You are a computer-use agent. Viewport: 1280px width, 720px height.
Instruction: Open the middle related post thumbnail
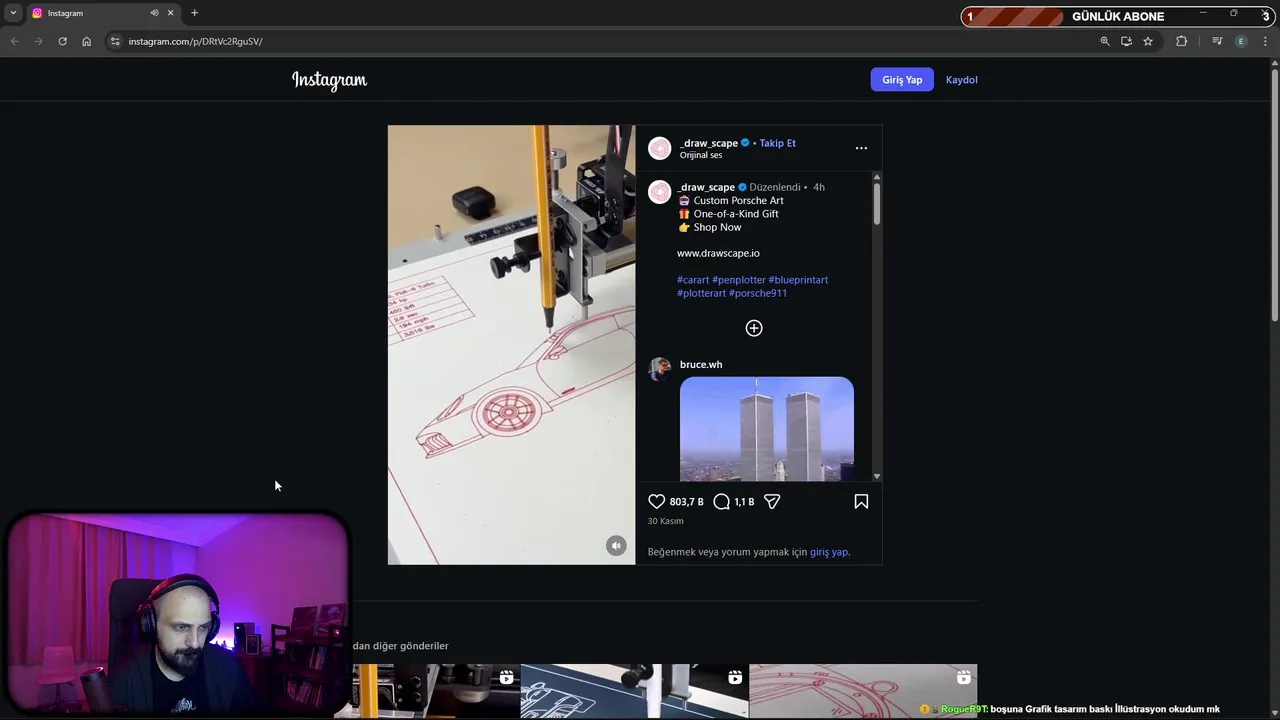634,691
